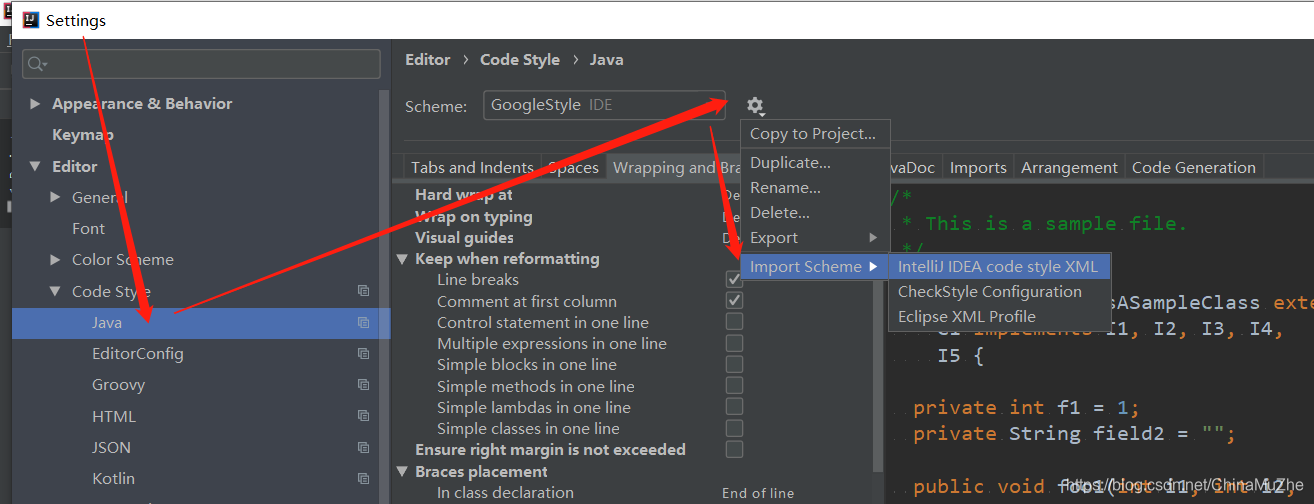Select Groovy code style
Viewport: 1314px width, 504px height.
pos(118,385)
